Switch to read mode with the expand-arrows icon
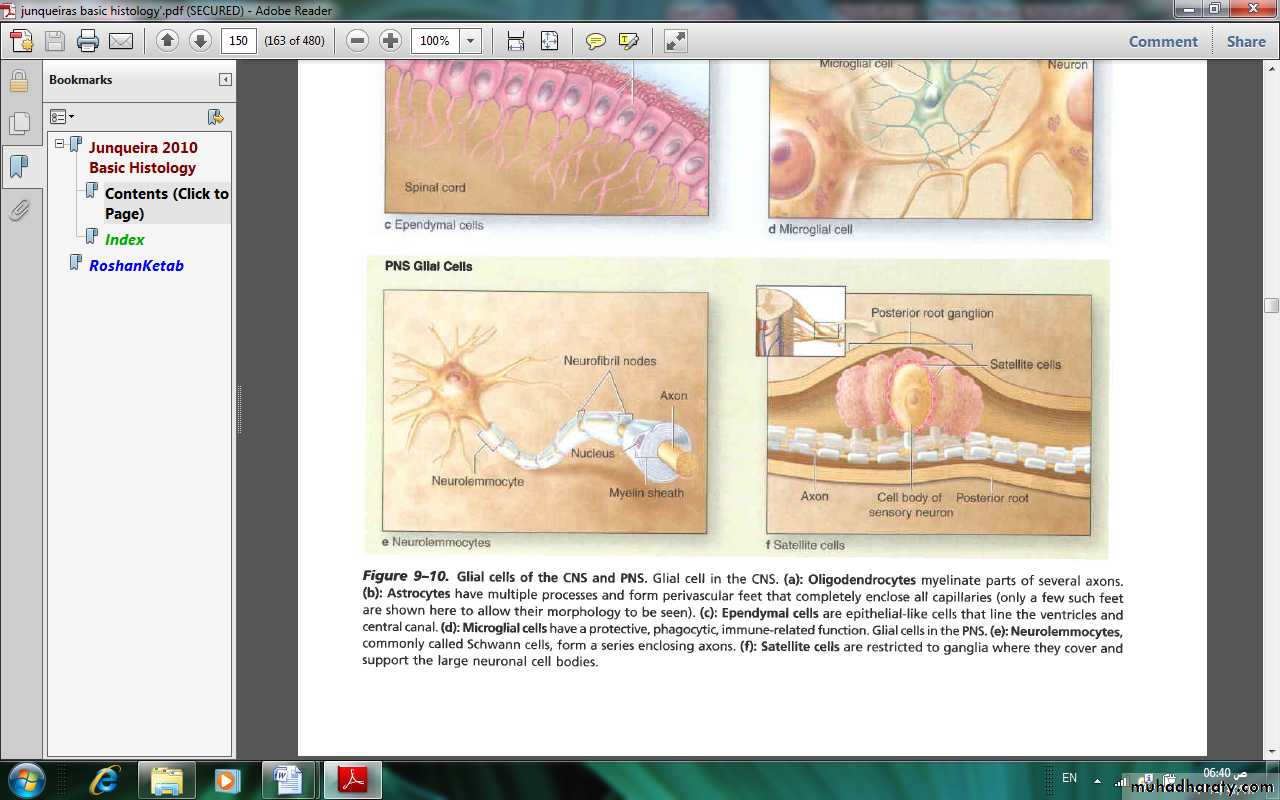The image size is (1280, 800). coord(676,41)
